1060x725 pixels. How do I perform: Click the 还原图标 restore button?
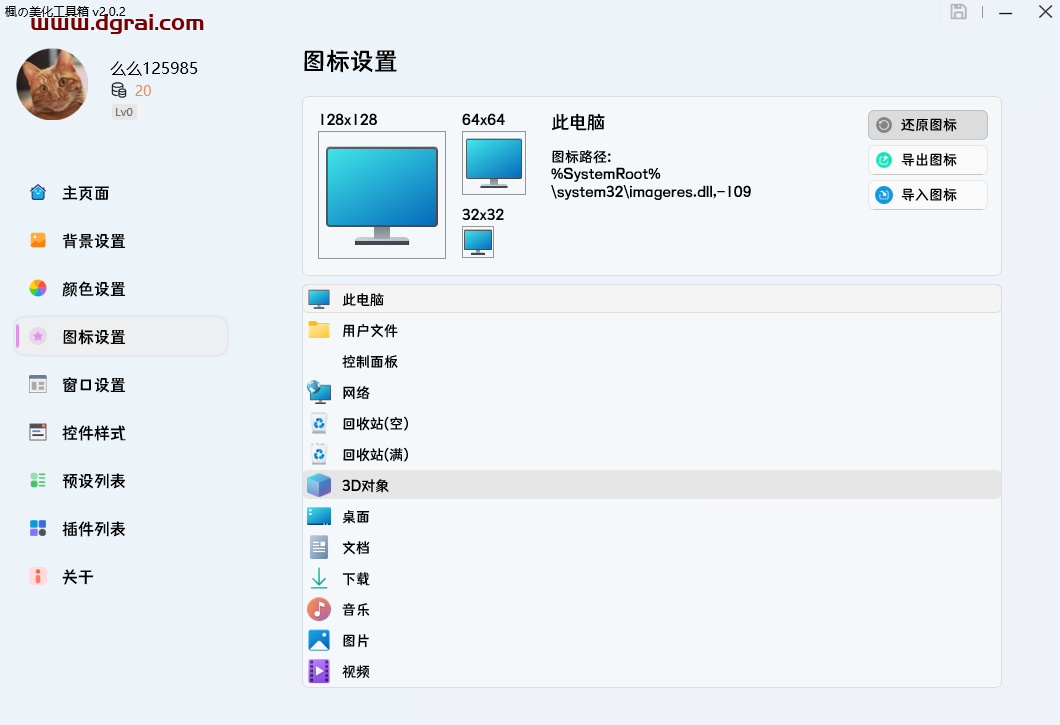click(928, 125)
